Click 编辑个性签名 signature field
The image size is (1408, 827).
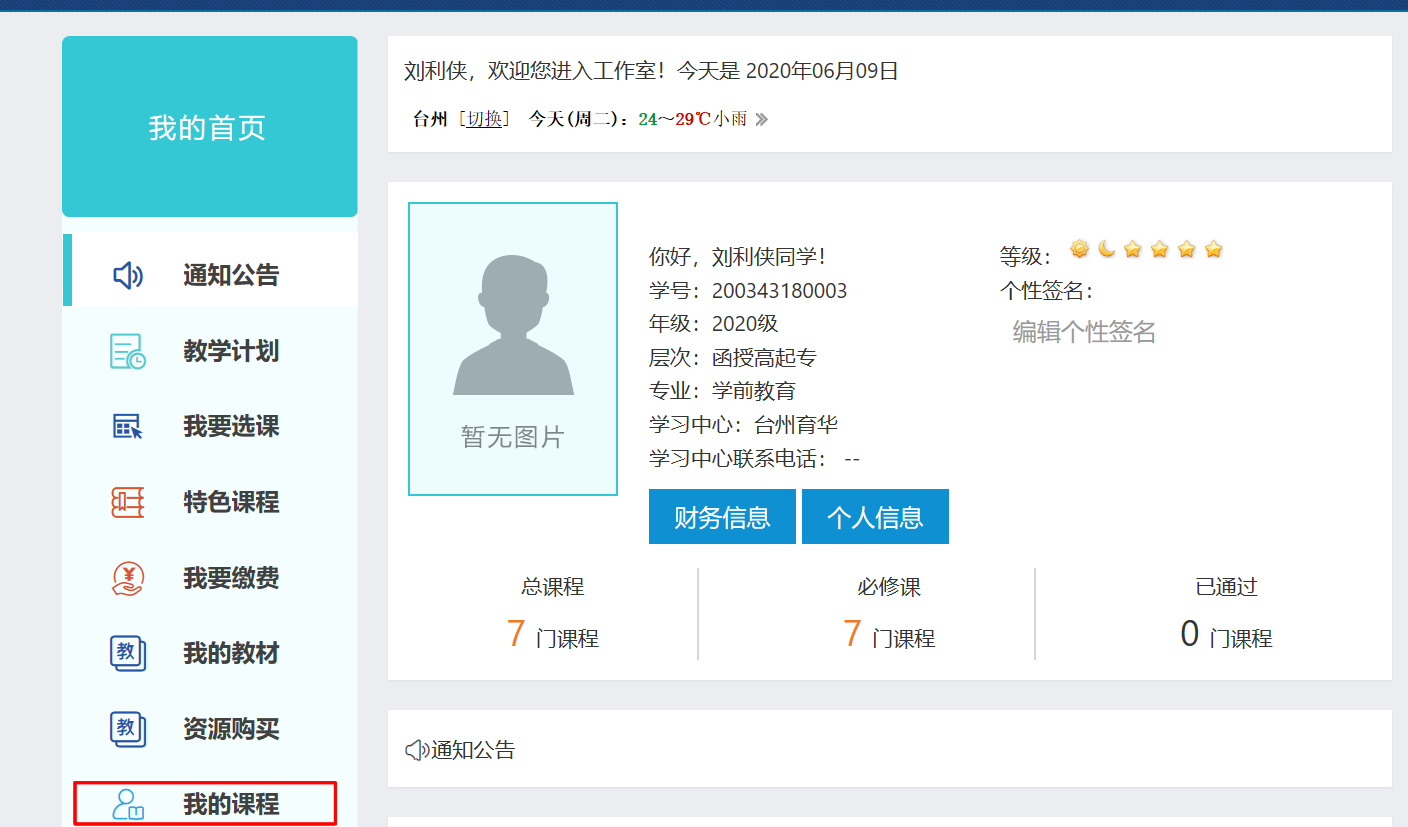click(1084, 332)
